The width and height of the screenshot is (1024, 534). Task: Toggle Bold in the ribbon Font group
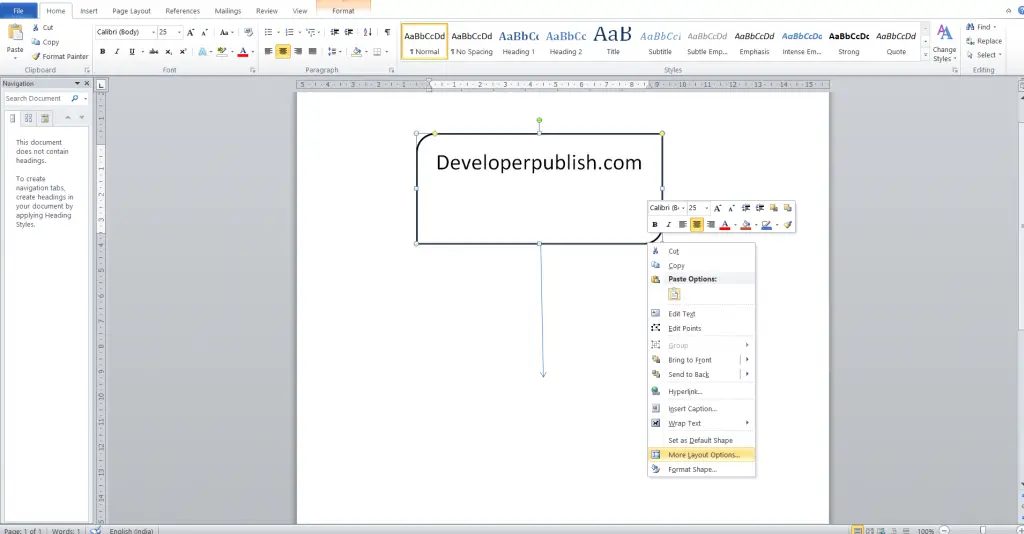click(x=103, y=52)
